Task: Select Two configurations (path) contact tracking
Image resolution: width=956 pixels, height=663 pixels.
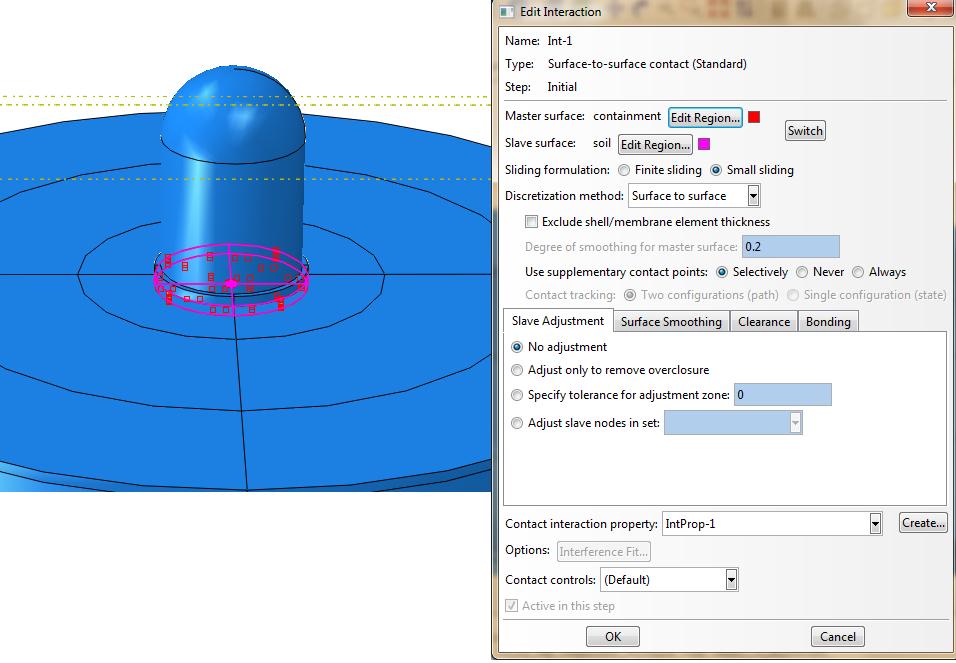Action: click(x=630, y=295)
